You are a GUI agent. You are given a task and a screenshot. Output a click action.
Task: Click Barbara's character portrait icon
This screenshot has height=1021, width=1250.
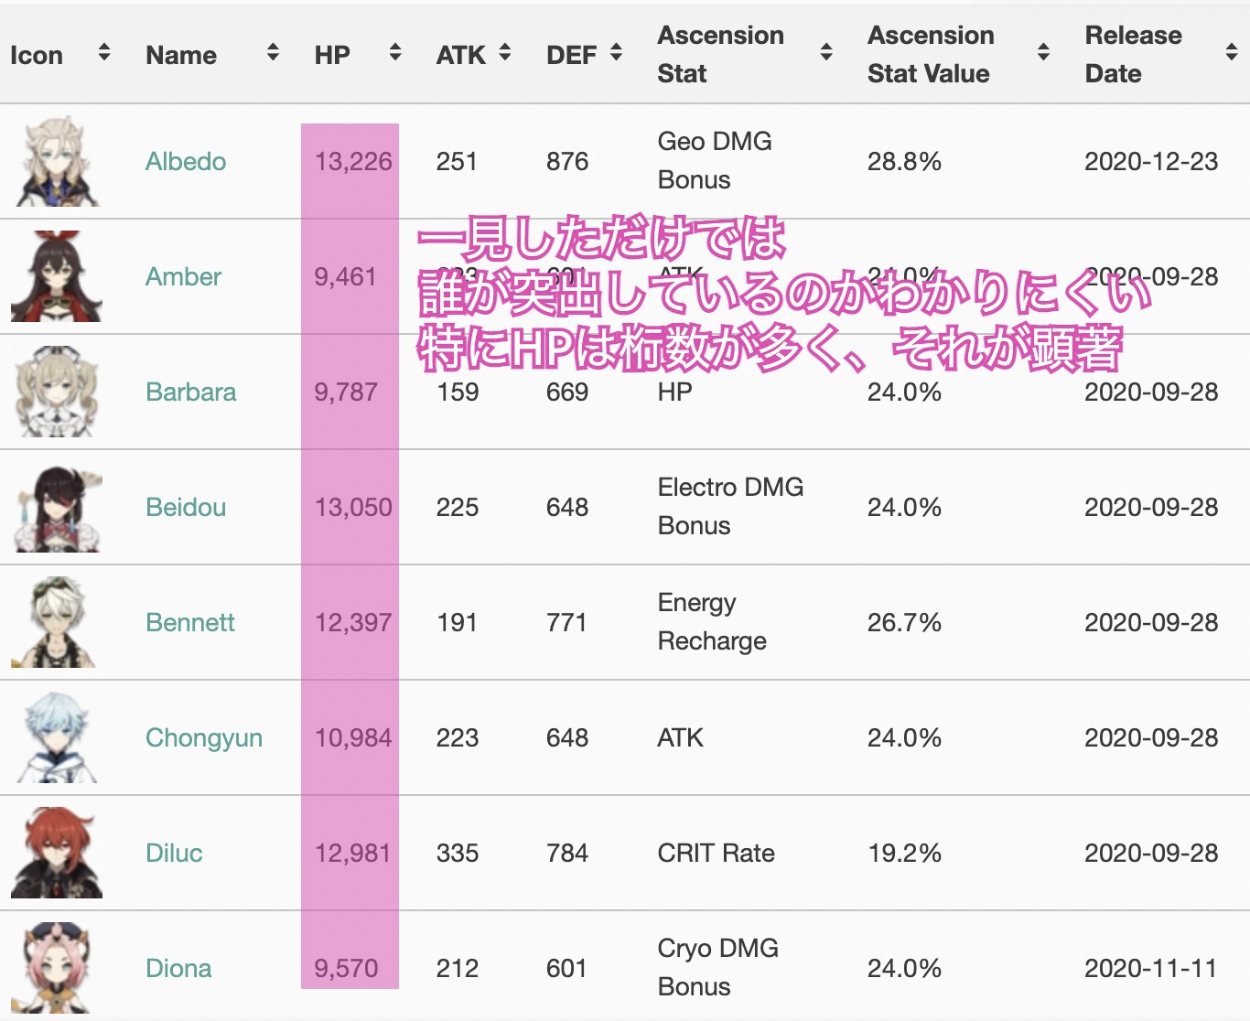click(57, 392)
